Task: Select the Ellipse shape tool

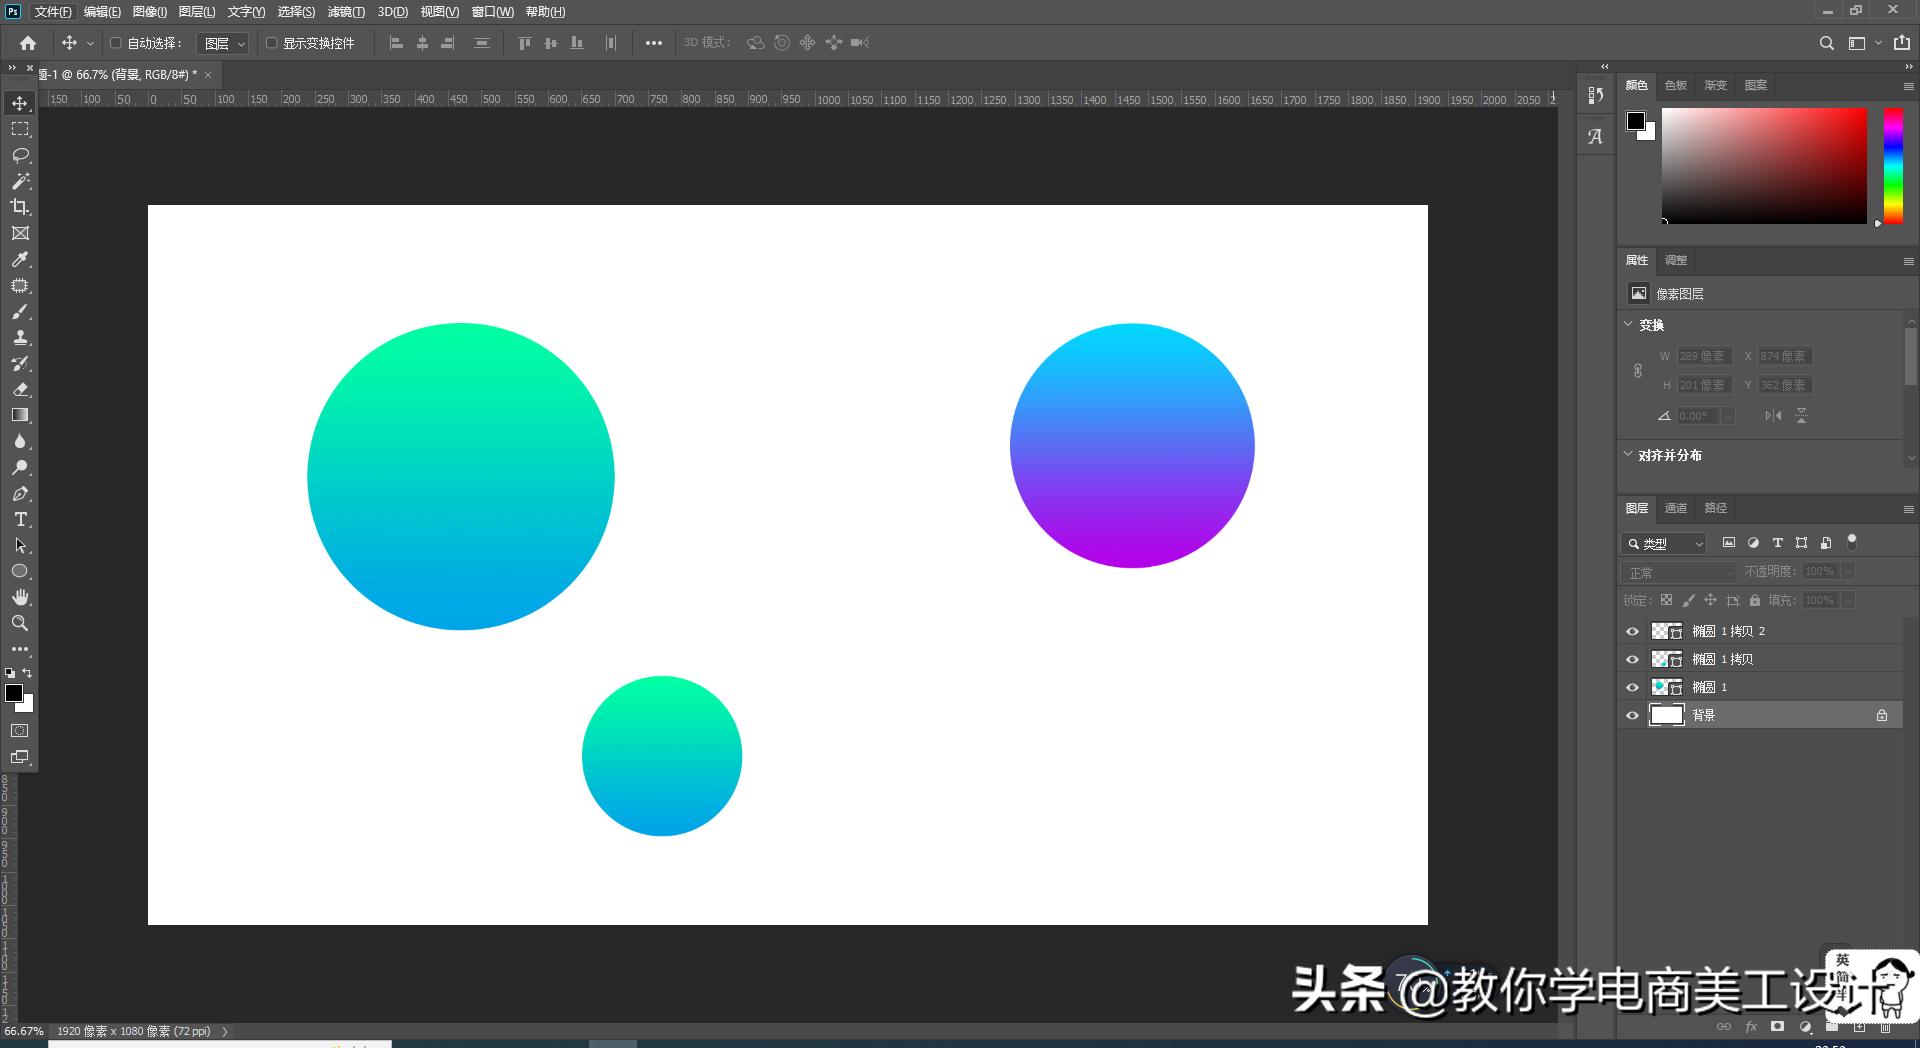Action: tap(20, 571)
